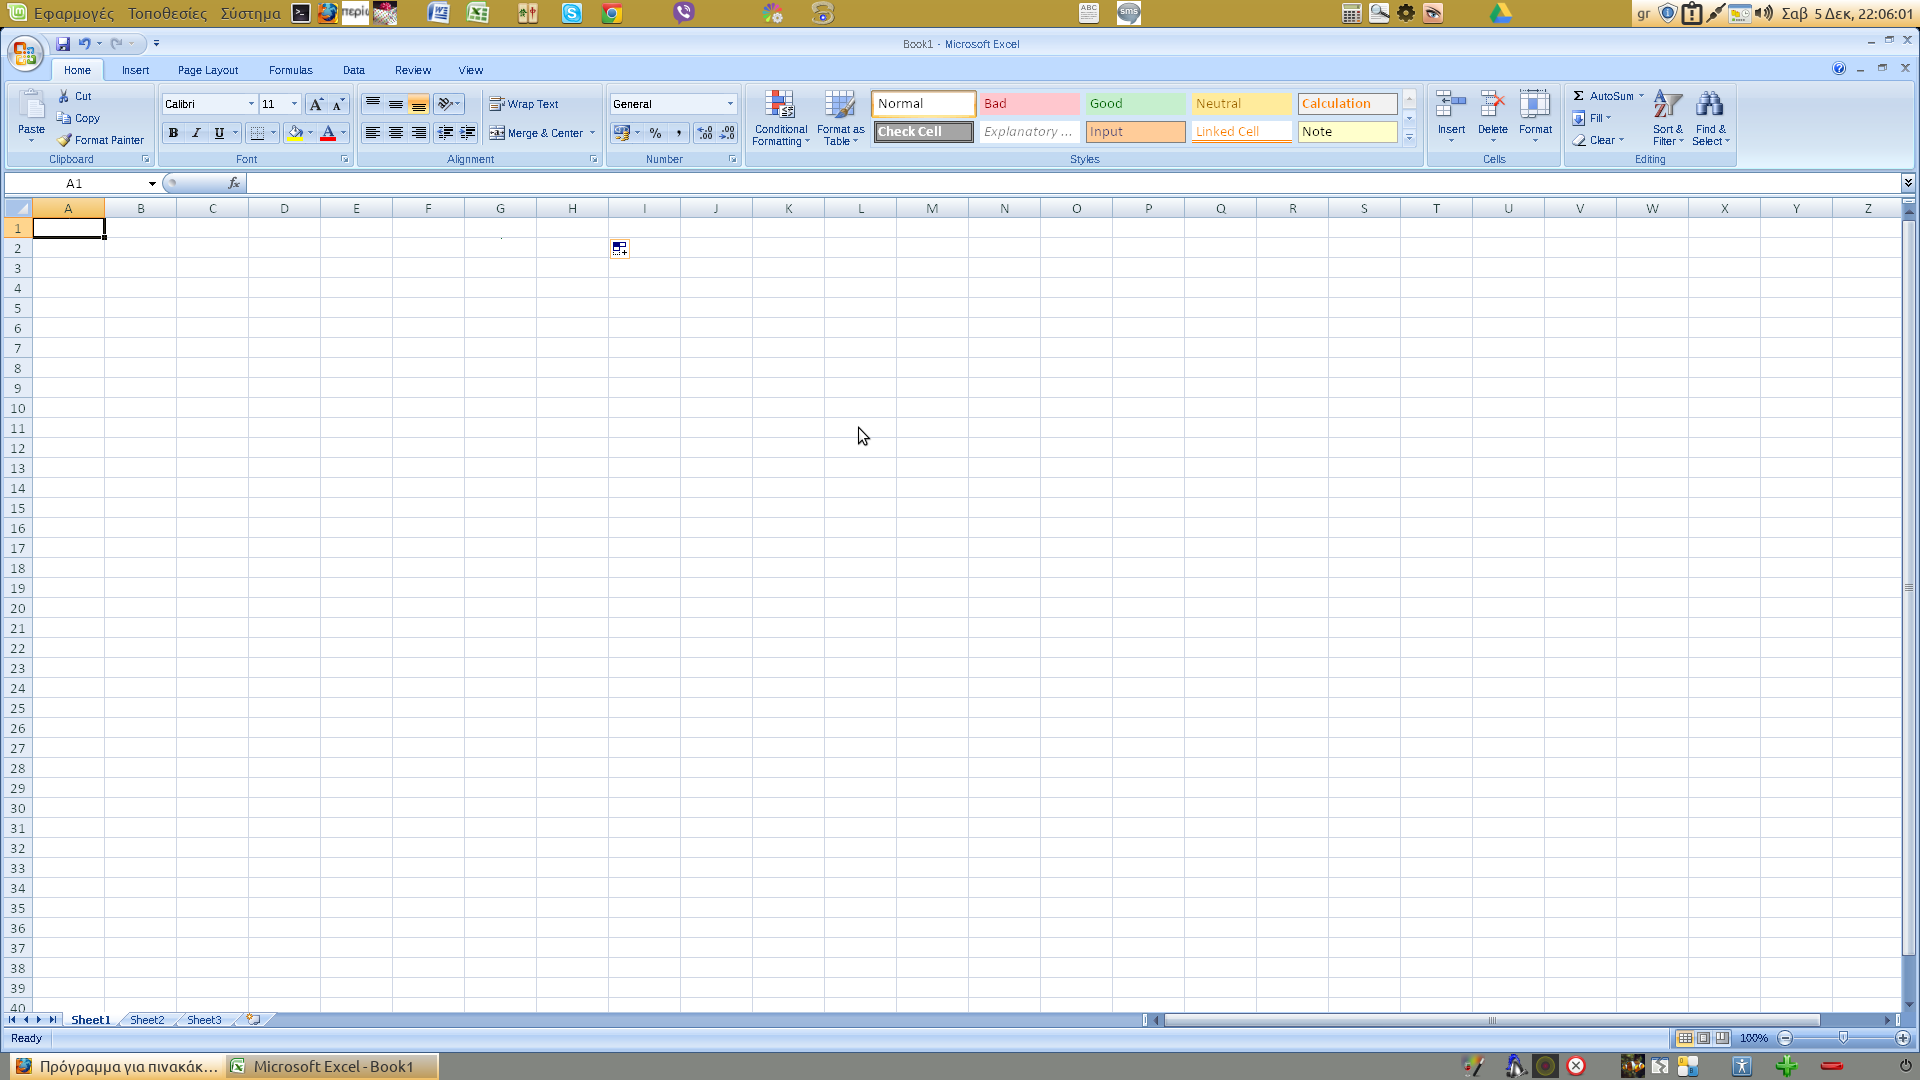
Task: Toggle Bold formatting
Action: click(173, 133)
